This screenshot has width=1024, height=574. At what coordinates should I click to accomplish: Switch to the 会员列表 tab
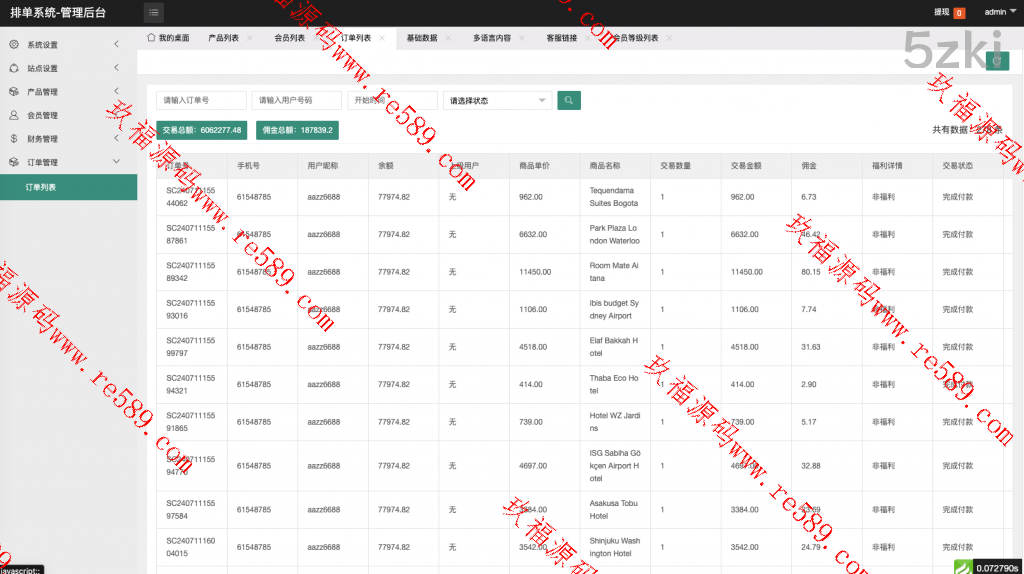click(x=289, y=38)
